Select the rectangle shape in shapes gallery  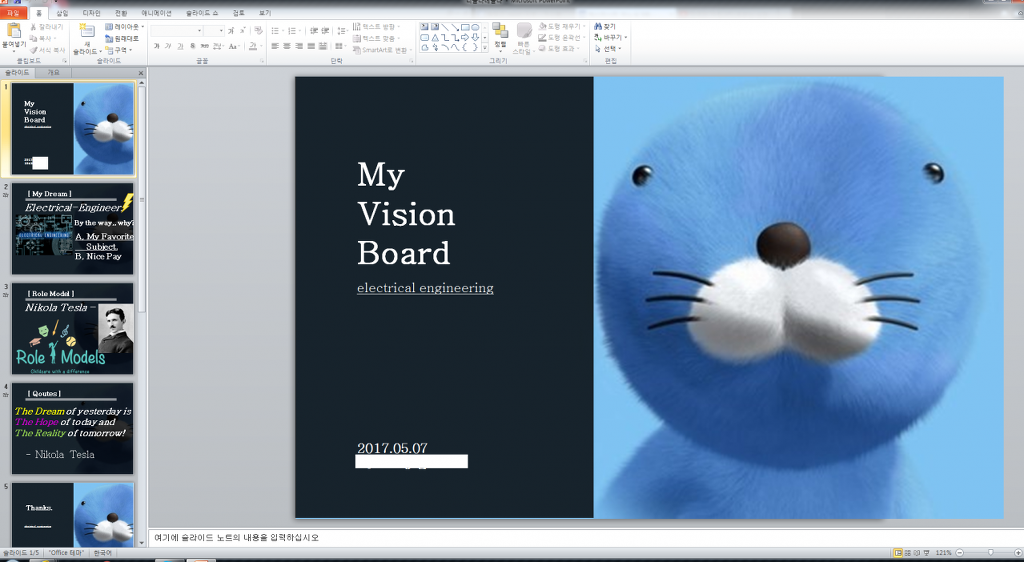point(465,27)
